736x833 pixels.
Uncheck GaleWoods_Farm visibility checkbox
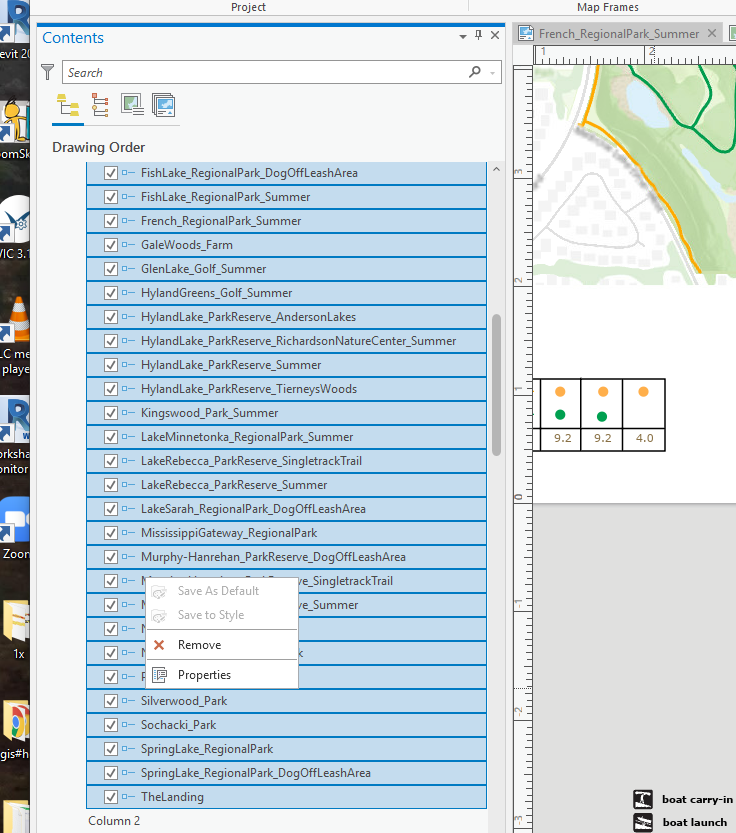(111, 245)
